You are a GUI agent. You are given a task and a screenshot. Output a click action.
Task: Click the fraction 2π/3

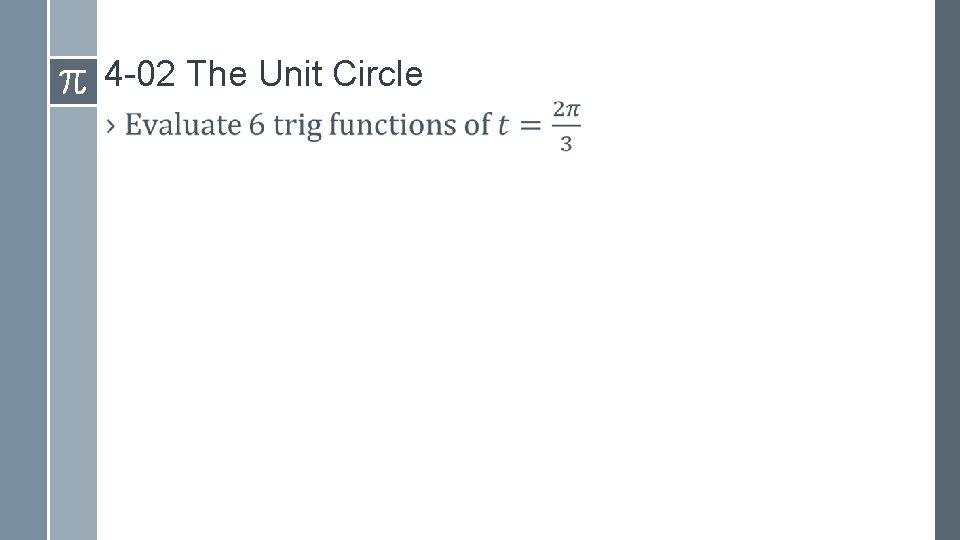pyautogui.click(x=566, y=126)
